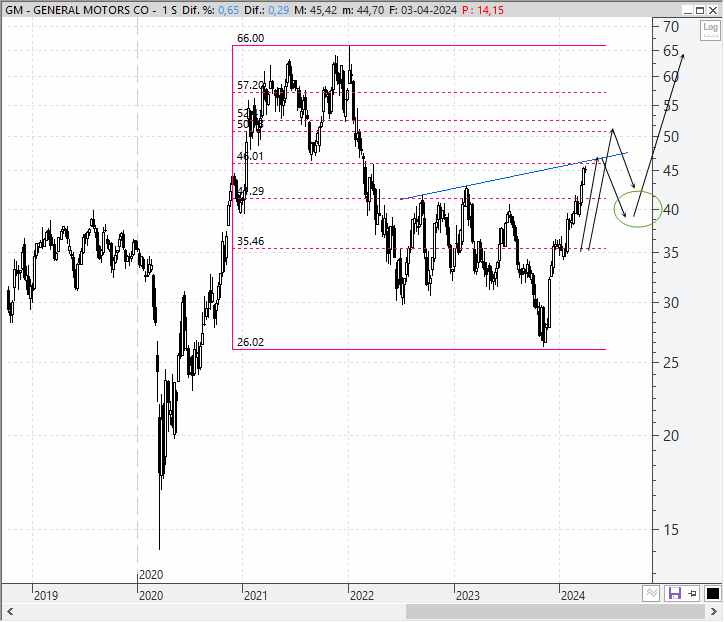Click the 'M: 45,42' maximum value
Viewport: 724px width, 622px height.
coord(316,10)
